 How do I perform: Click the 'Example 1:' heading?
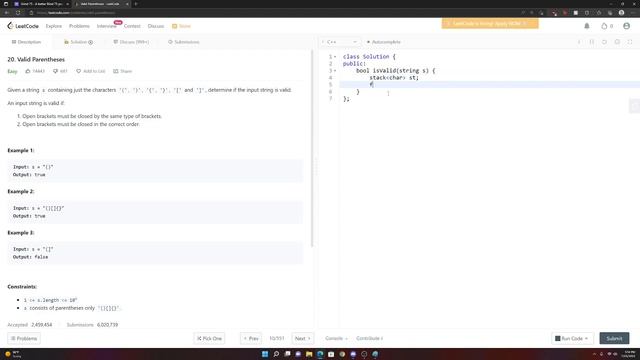click(21, 150)
